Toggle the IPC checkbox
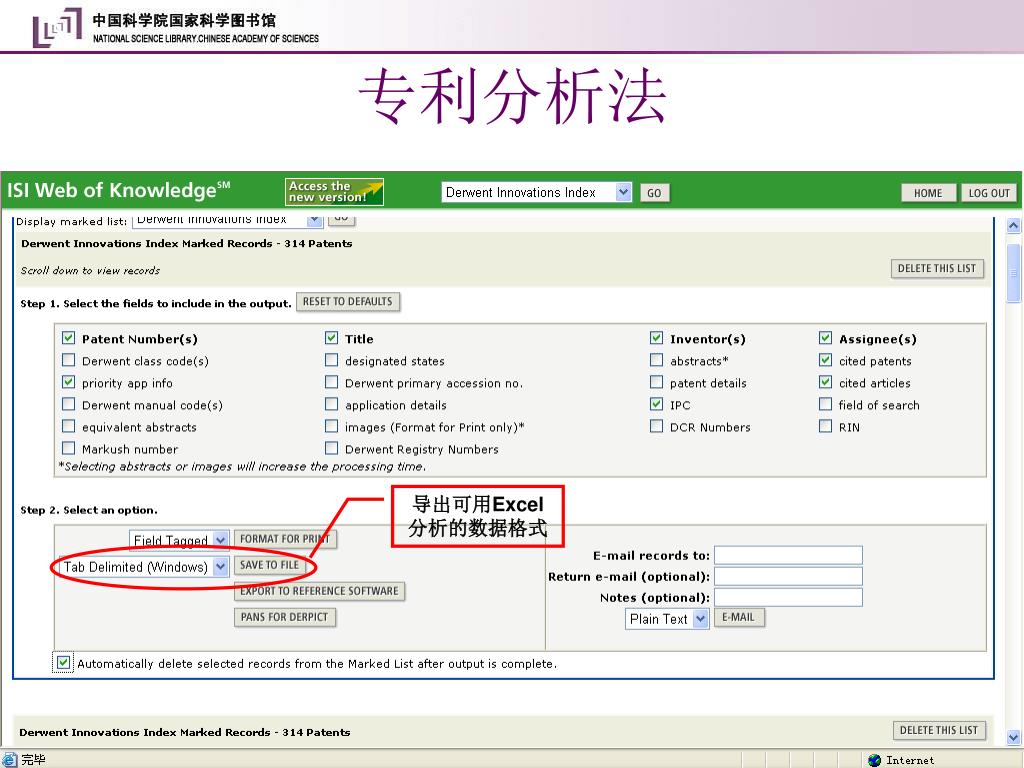The image size is (1024, 768). [656, 405]
